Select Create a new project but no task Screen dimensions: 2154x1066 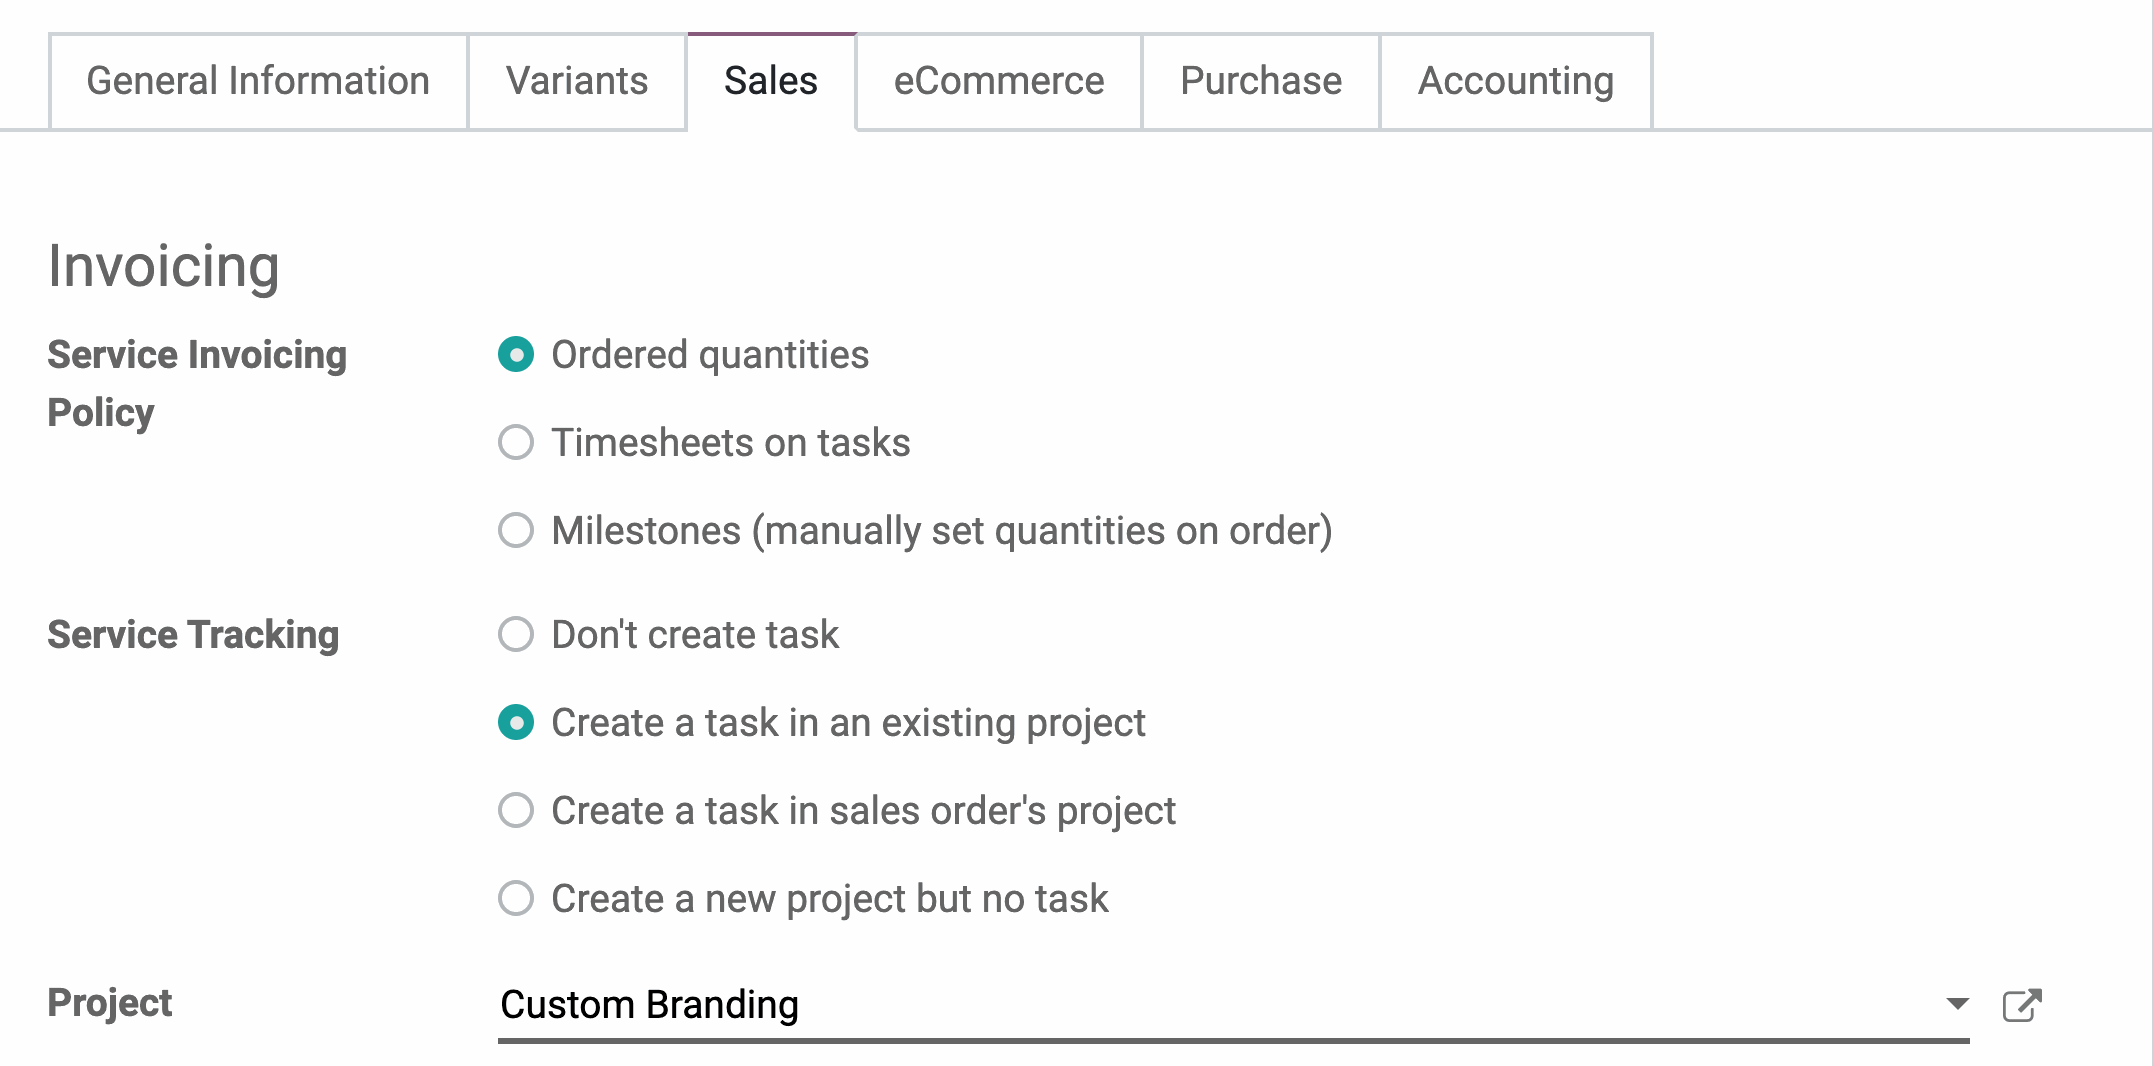516,899
